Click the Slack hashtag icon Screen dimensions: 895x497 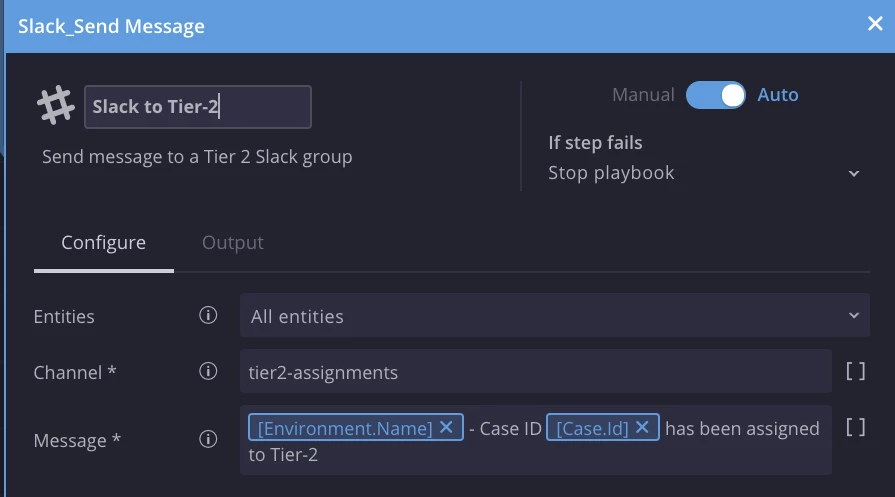56,106
